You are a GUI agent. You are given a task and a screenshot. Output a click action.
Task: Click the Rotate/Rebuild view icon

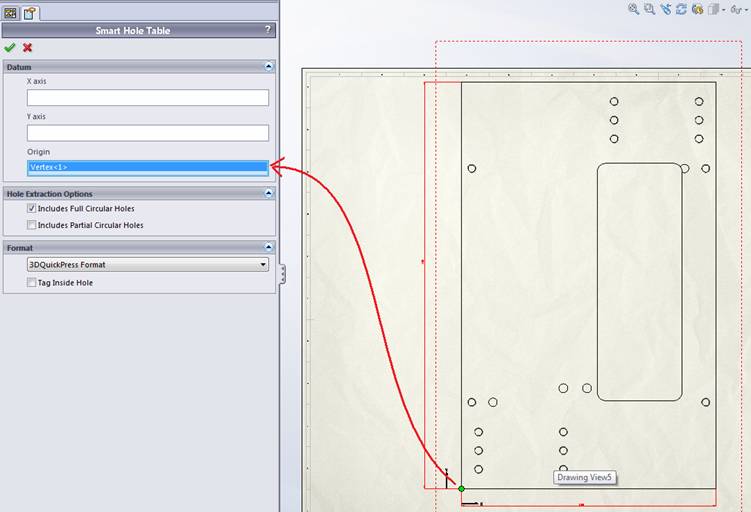click(682, 9)
